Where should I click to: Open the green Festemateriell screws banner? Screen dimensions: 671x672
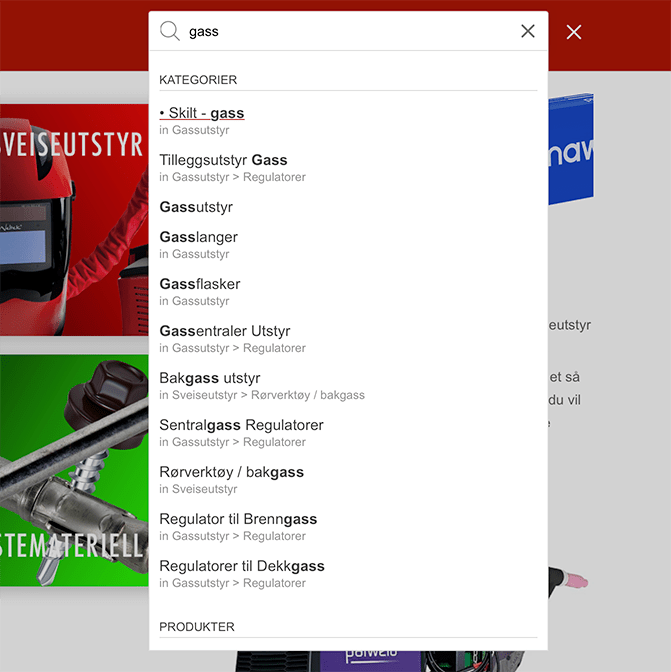(74, 470)
